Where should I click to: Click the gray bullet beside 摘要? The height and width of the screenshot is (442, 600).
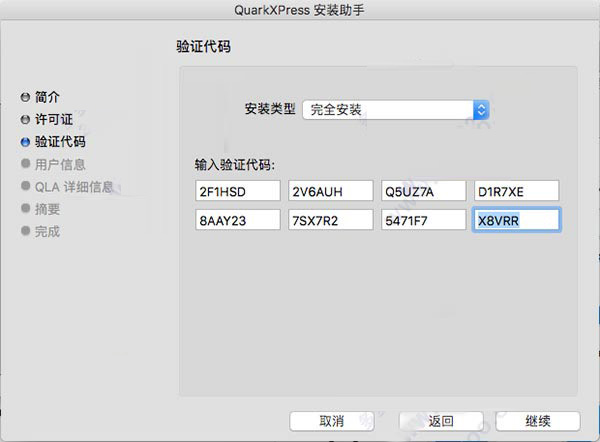point(25,208)
